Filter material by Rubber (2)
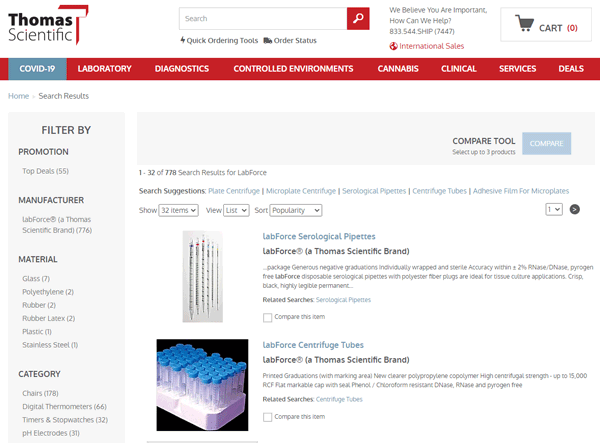 [39, 305]
